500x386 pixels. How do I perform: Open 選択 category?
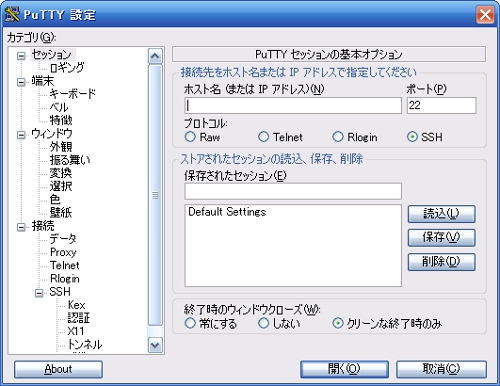61,186
